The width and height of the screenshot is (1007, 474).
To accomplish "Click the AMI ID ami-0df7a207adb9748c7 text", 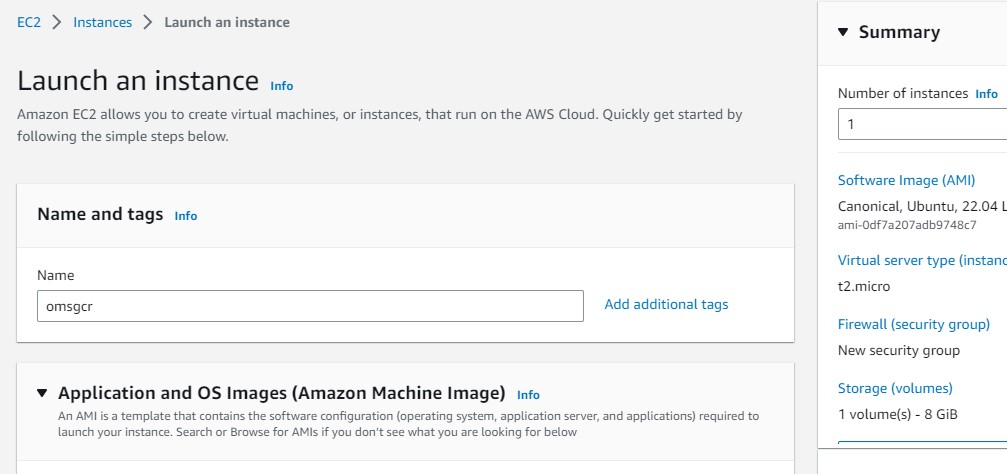I will [906, 225].
